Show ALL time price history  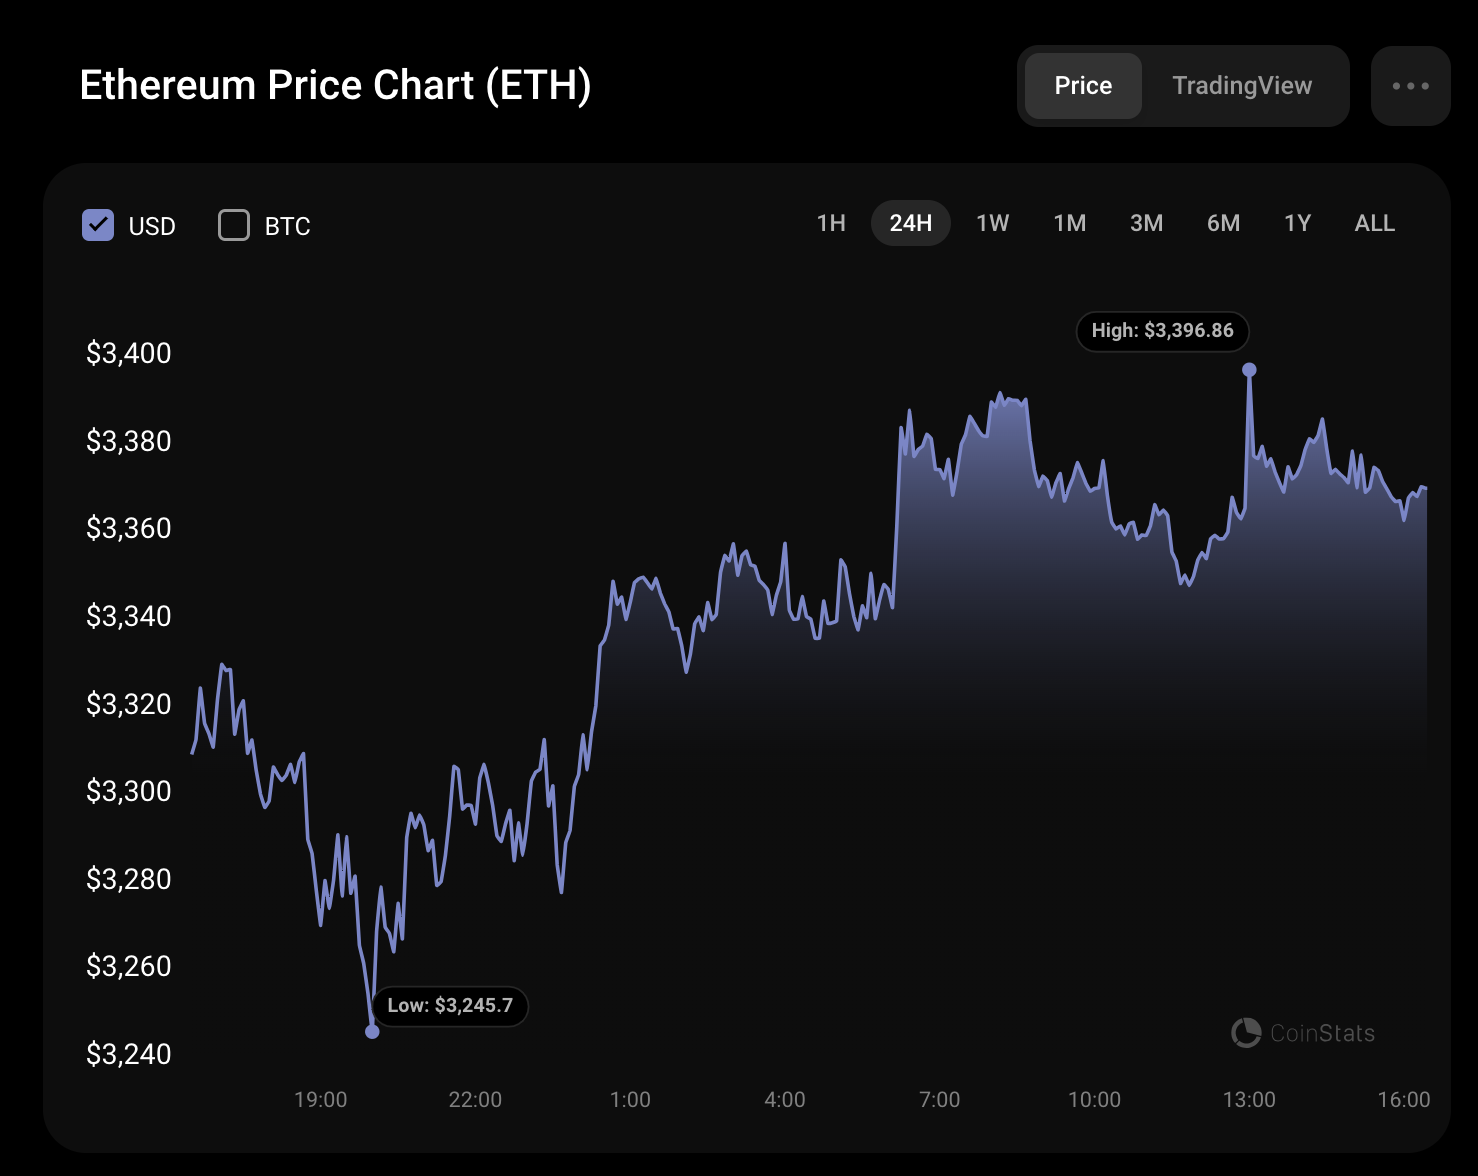(x=1374, y=223)
